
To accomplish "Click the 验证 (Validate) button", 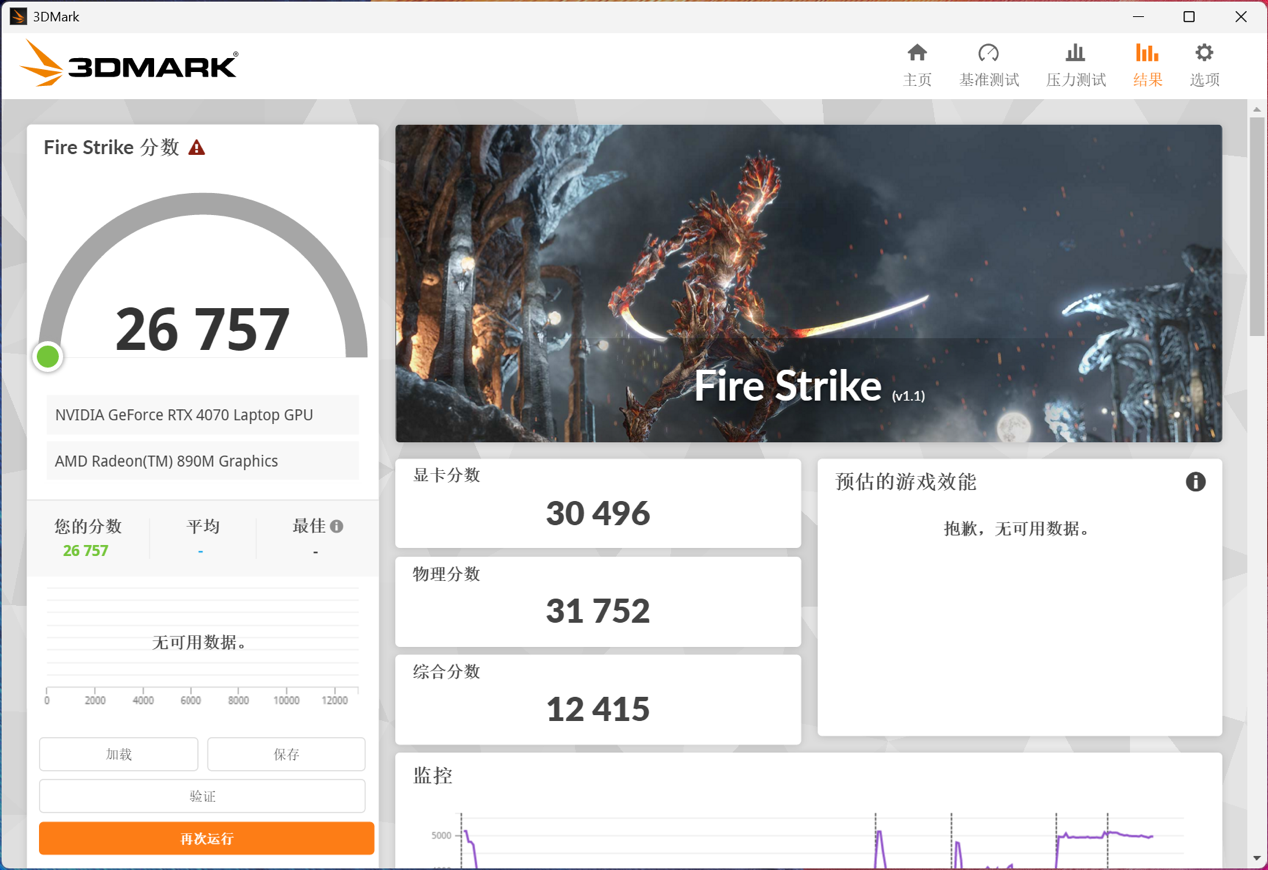I will click(x=202, y=796).
